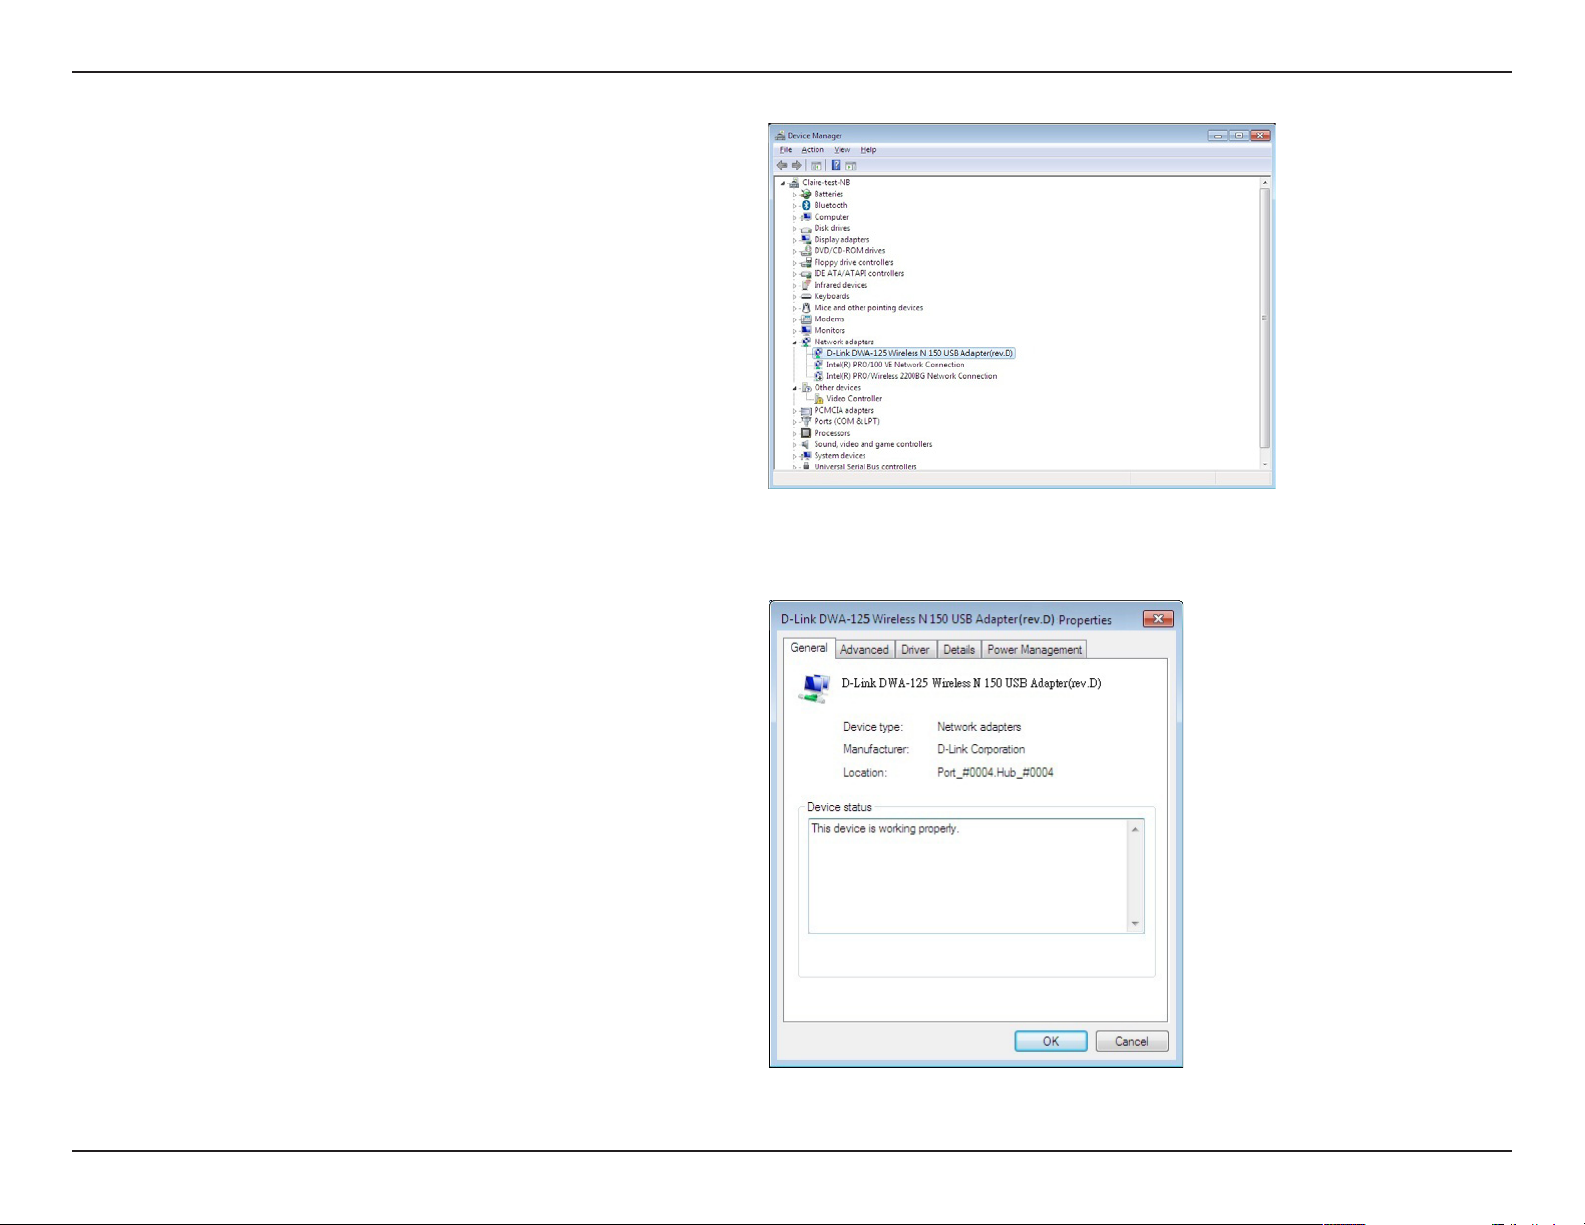1585x1225 pixels.
Task: Expand the Batteries node
Action: click(x=795, y=194)
